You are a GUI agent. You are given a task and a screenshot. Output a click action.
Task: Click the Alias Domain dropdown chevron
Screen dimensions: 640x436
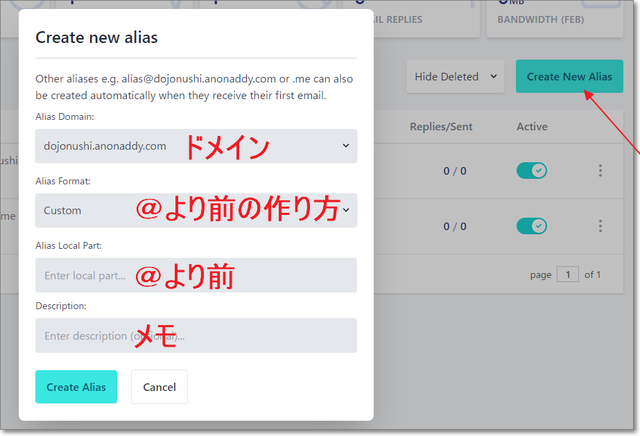[x=345, y=146]
